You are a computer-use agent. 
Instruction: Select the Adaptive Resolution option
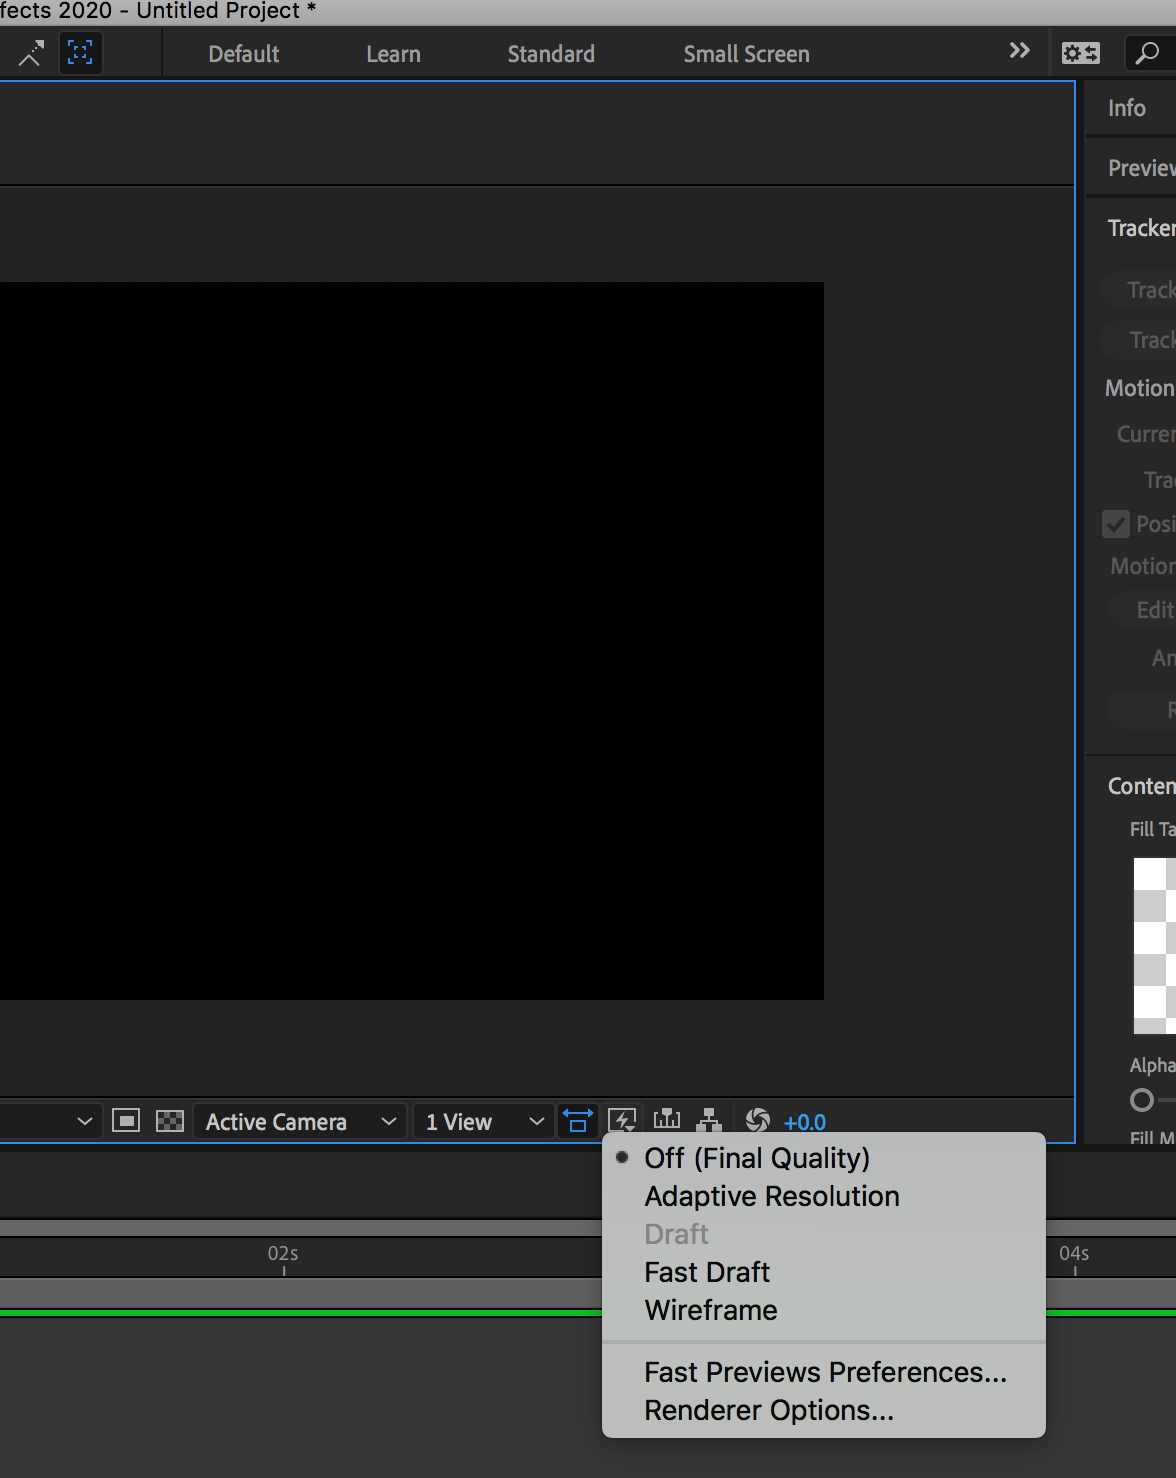pos(771,1196)
